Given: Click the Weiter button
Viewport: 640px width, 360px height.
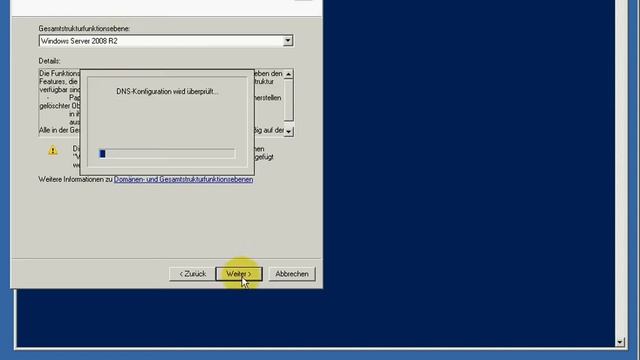Looking at the screenshot, I should 239,274.
